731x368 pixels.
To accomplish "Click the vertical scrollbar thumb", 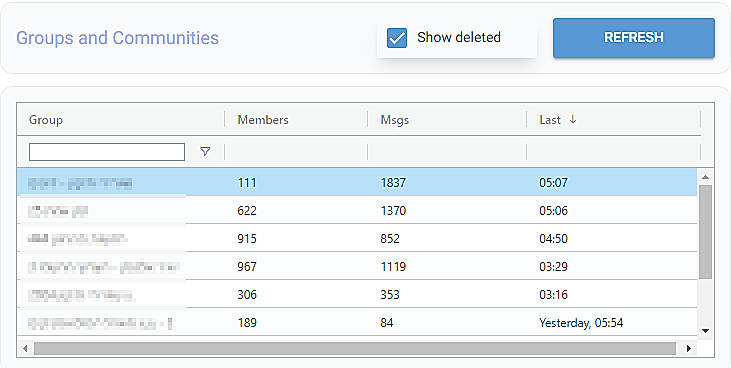I will (706, 232).
